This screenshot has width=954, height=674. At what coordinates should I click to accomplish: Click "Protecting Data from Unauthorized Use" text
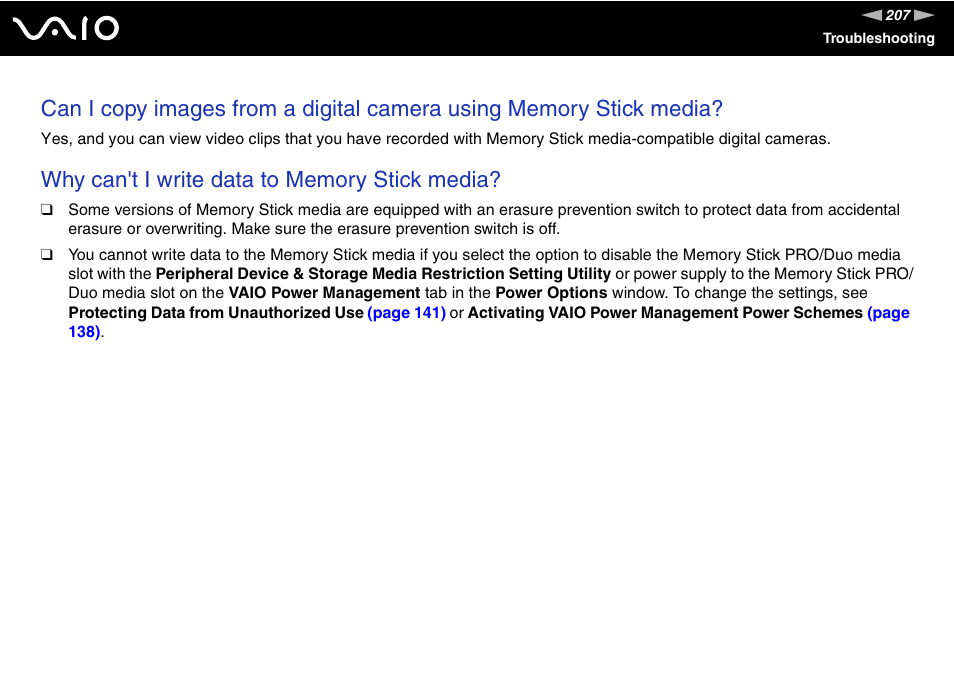point(216,313)
